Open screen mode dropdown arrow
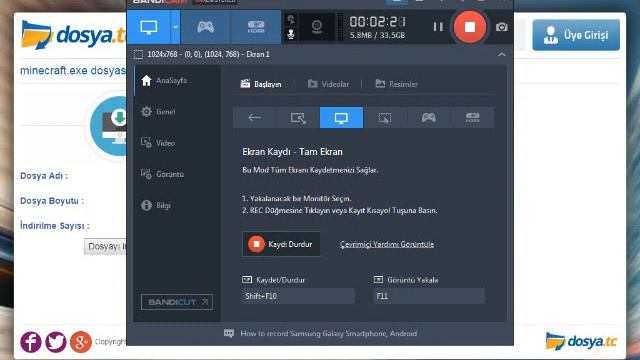 tap(175, 27)
